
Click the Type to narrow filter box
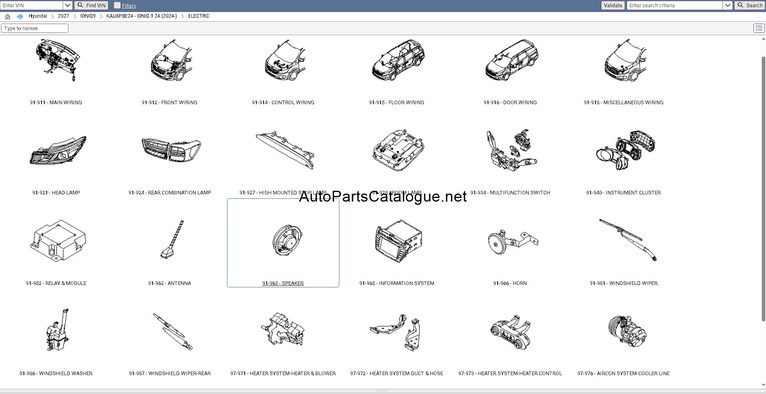coord(35,28)
